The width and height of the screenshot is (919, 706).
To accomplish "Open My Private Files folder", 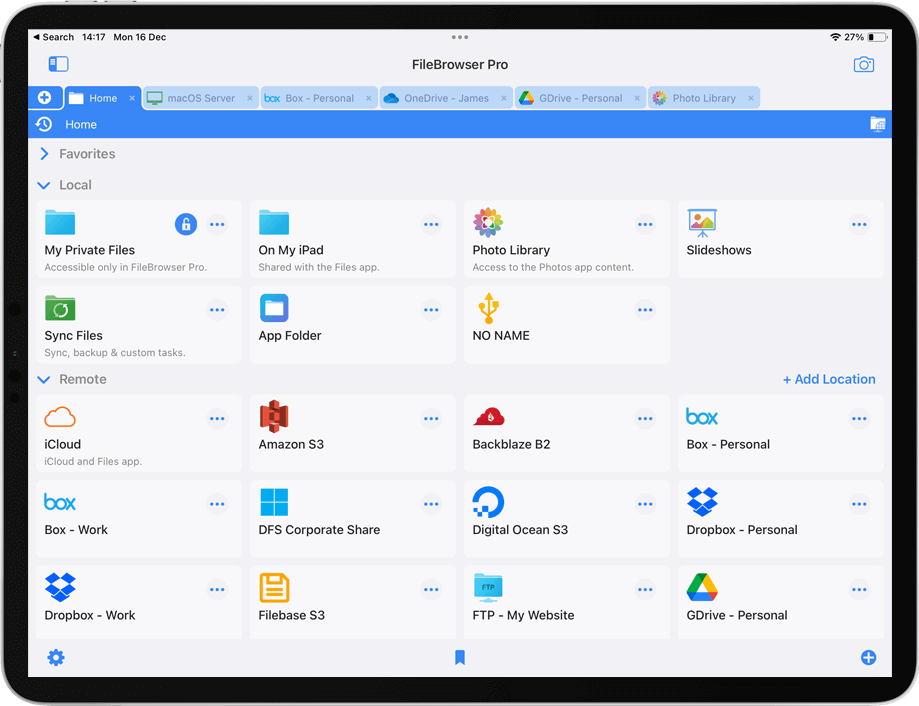I will coord(139,239).
